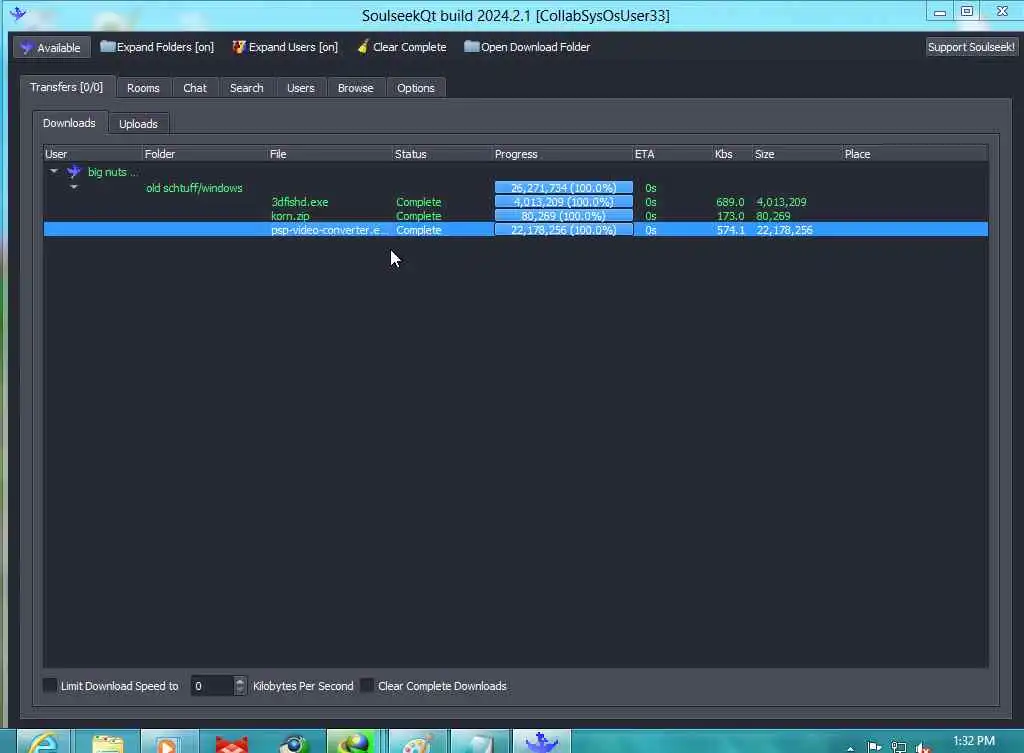Sort by the Folder column header
The height and width of the screenshot is (753, 1024).
tap(204, 154)
